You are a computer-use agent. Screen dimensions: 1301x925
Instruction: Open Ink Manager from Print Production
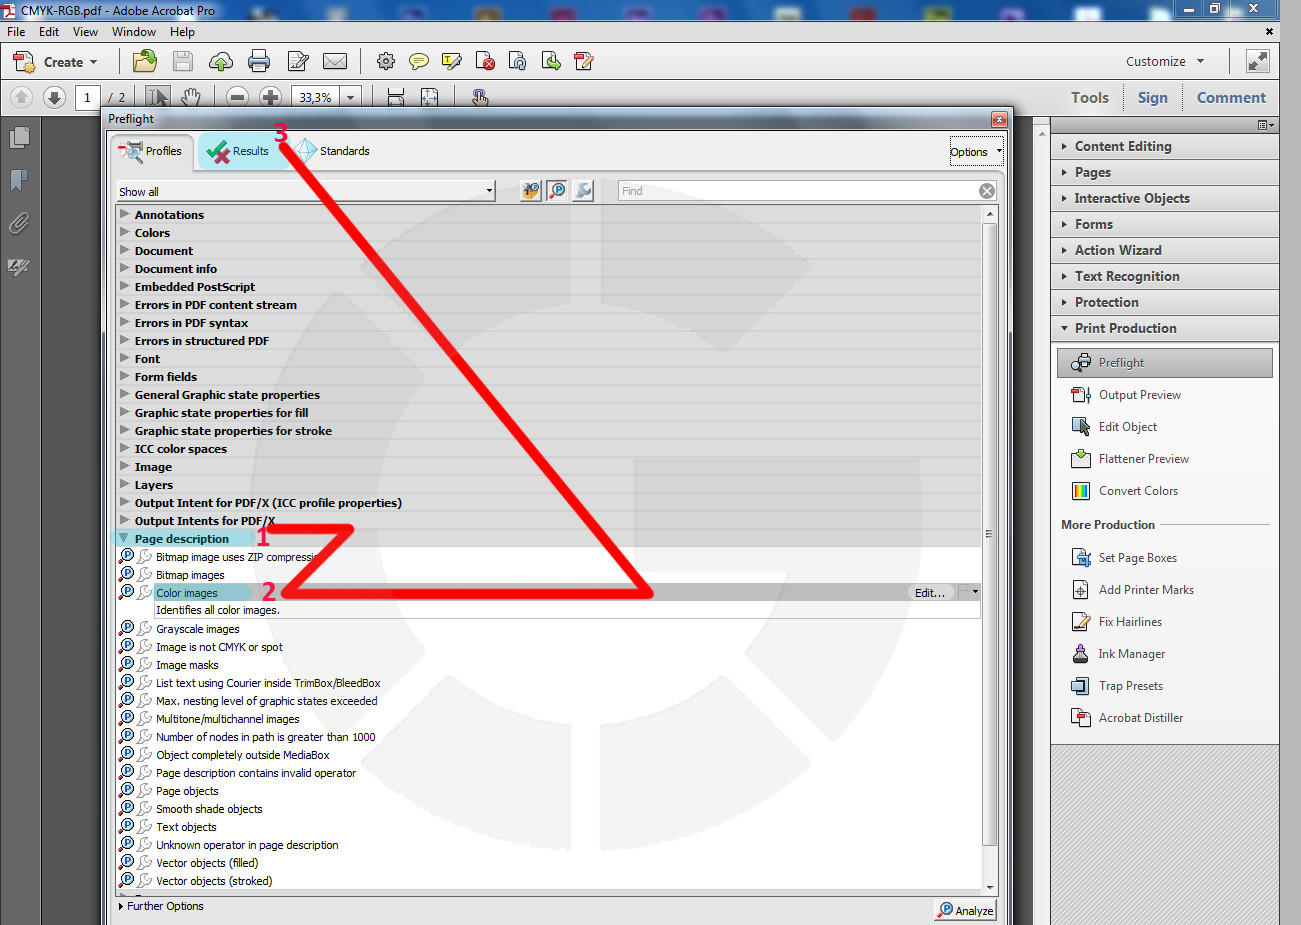1131,654
